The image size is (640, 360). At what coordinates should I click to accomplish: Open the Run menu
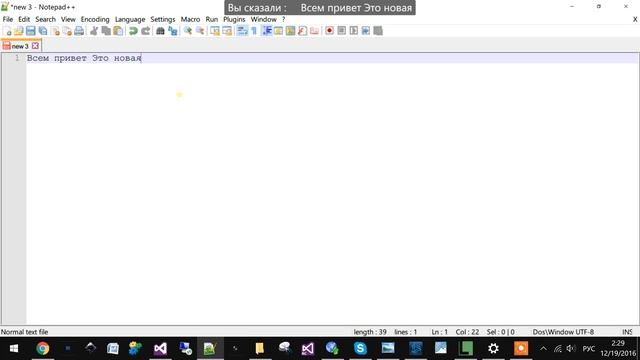(211, 19)
